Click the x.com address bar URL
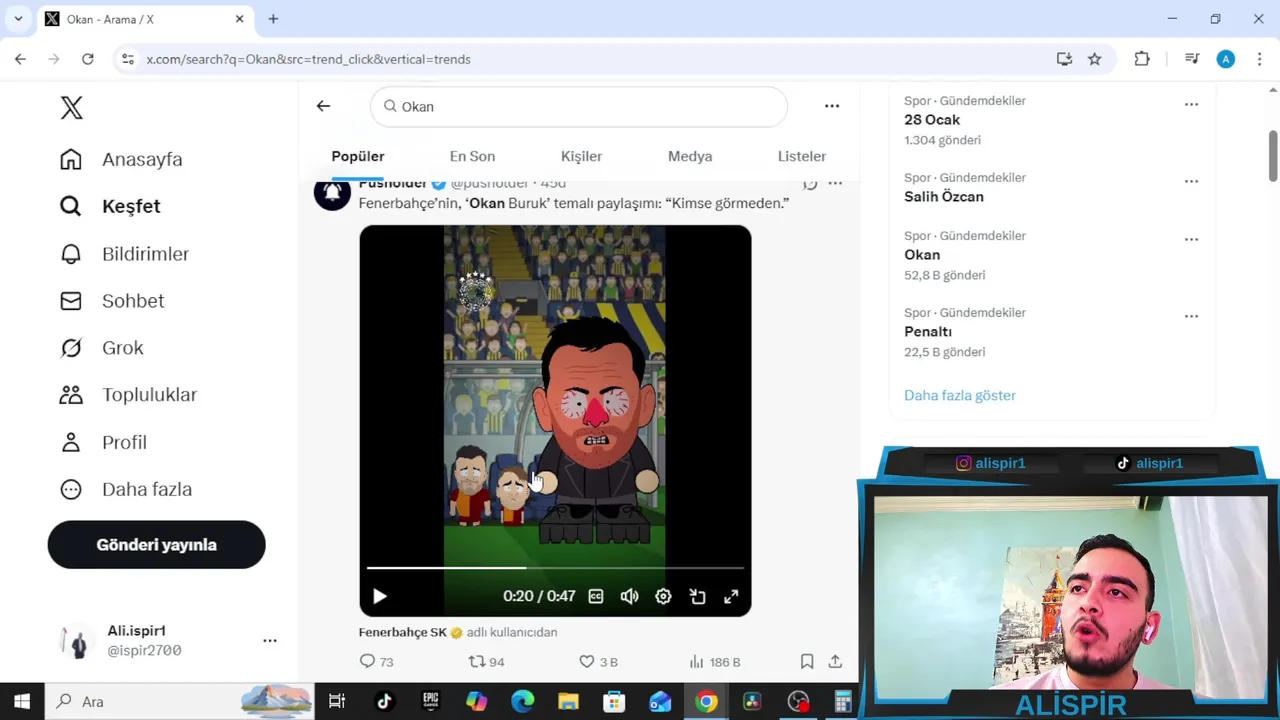The image size is (1280, 720). 308,59
